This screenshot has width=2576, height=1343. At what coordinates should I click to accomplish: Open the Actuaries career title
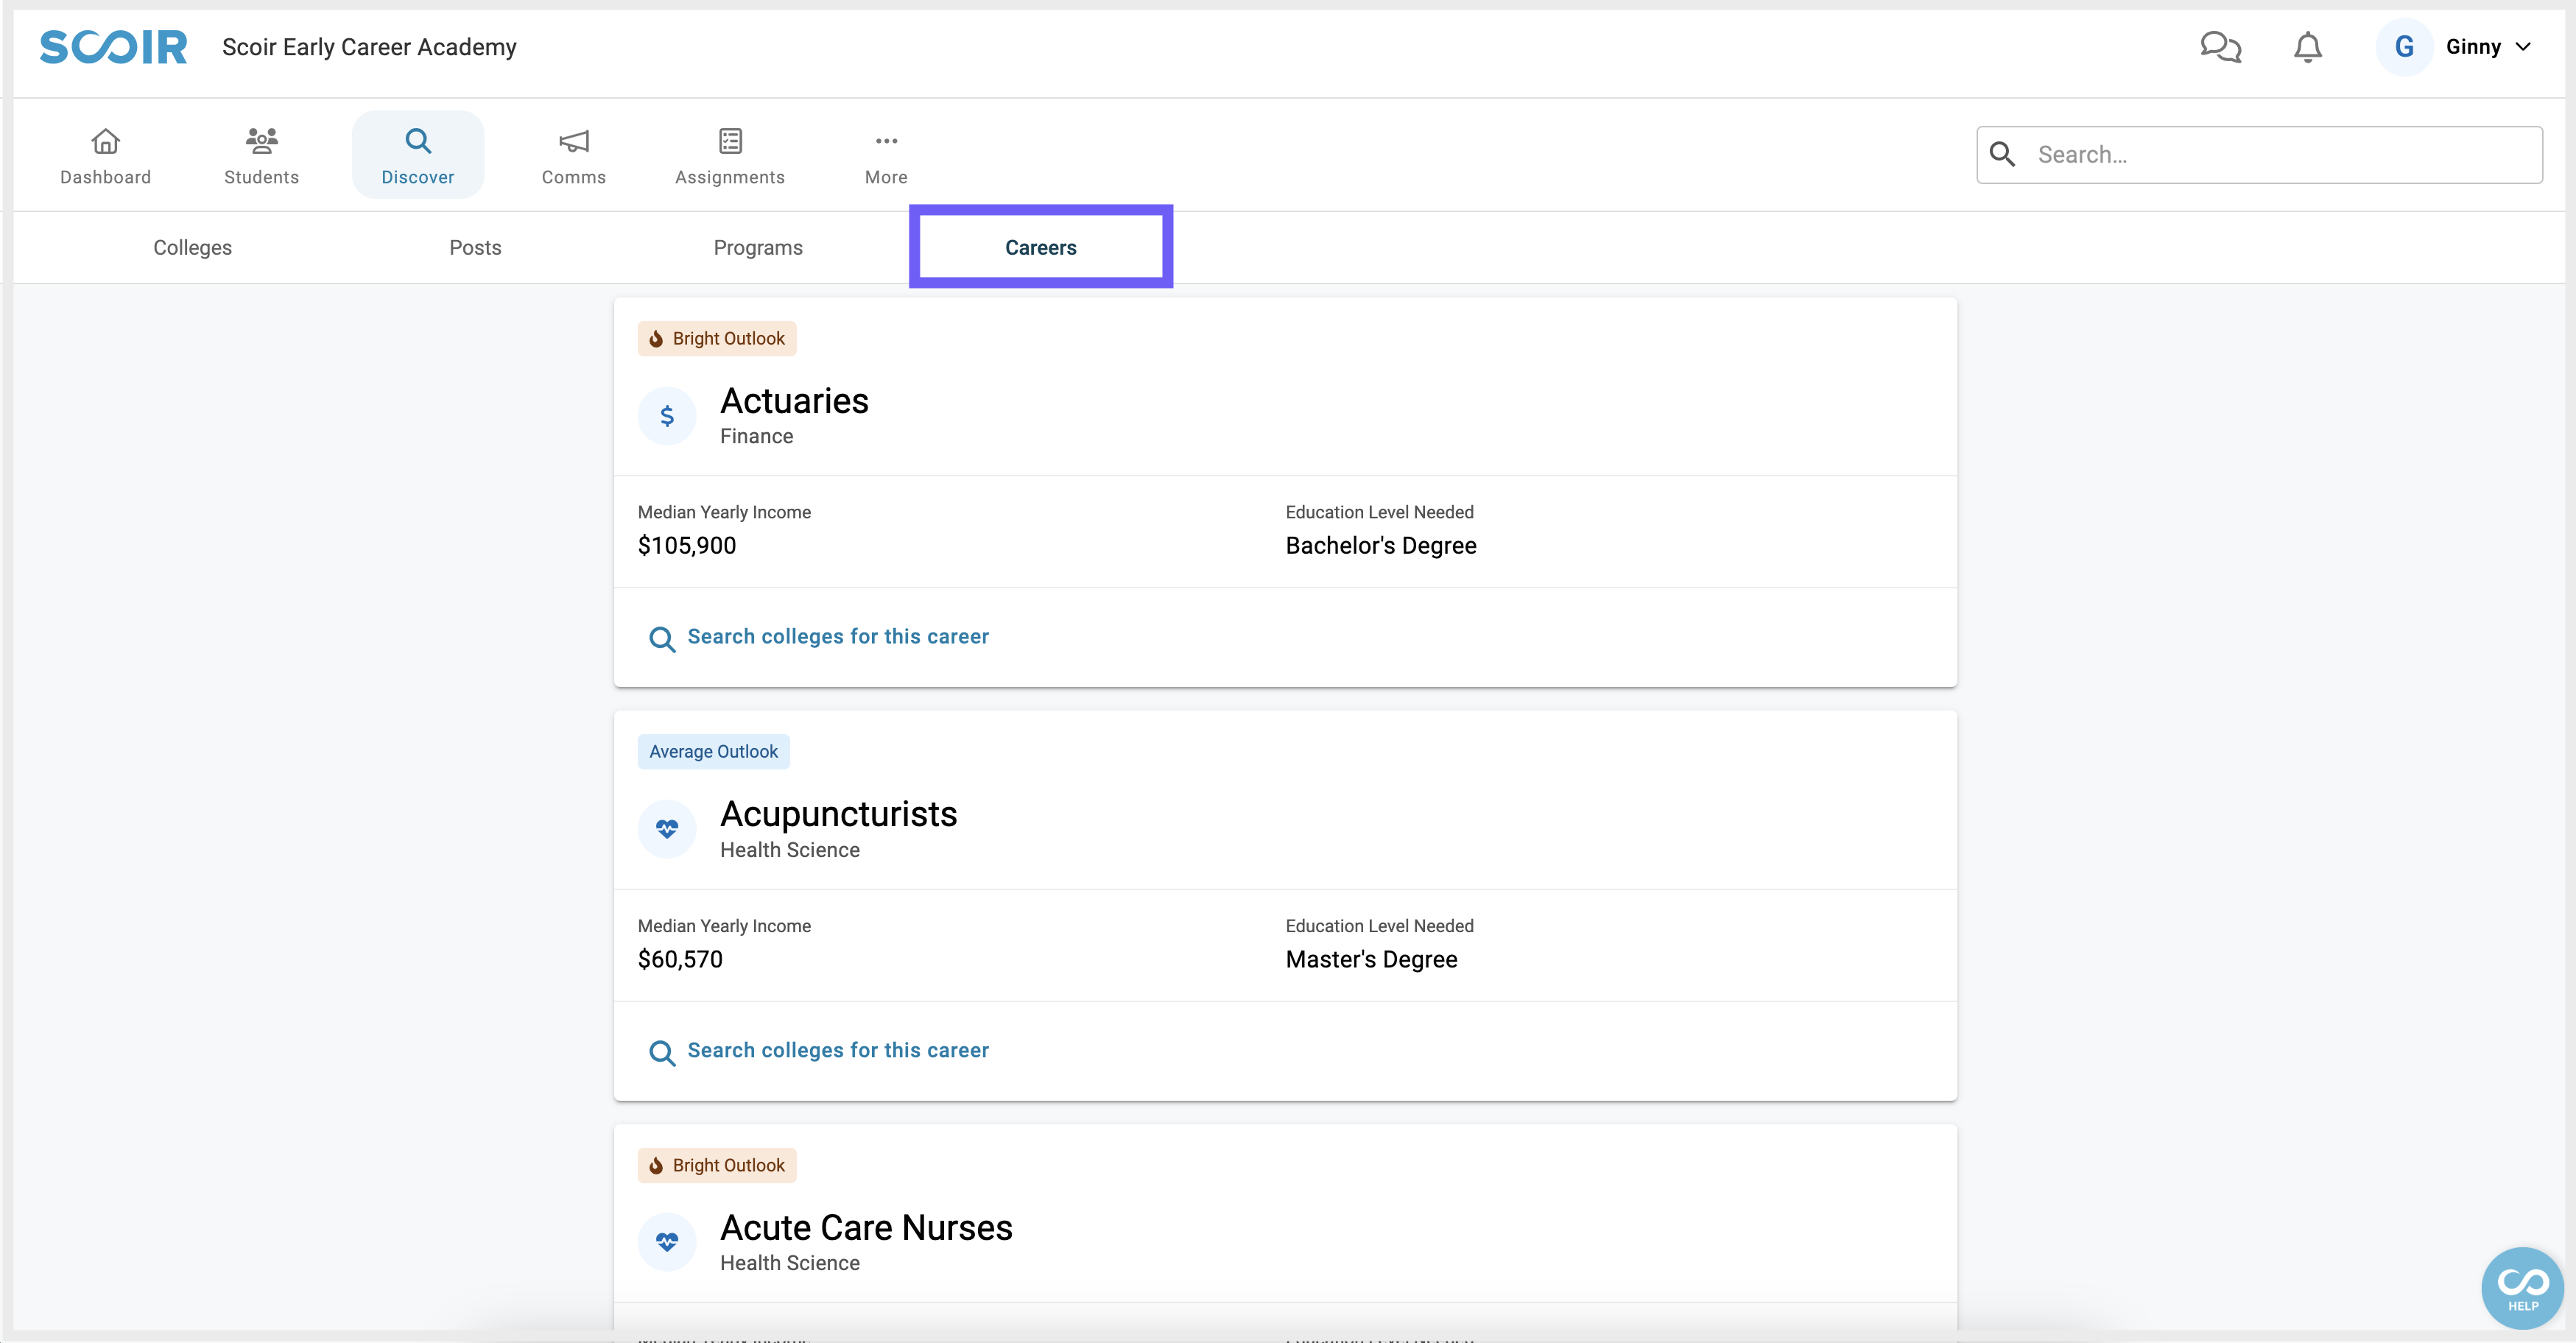[794, 401]
